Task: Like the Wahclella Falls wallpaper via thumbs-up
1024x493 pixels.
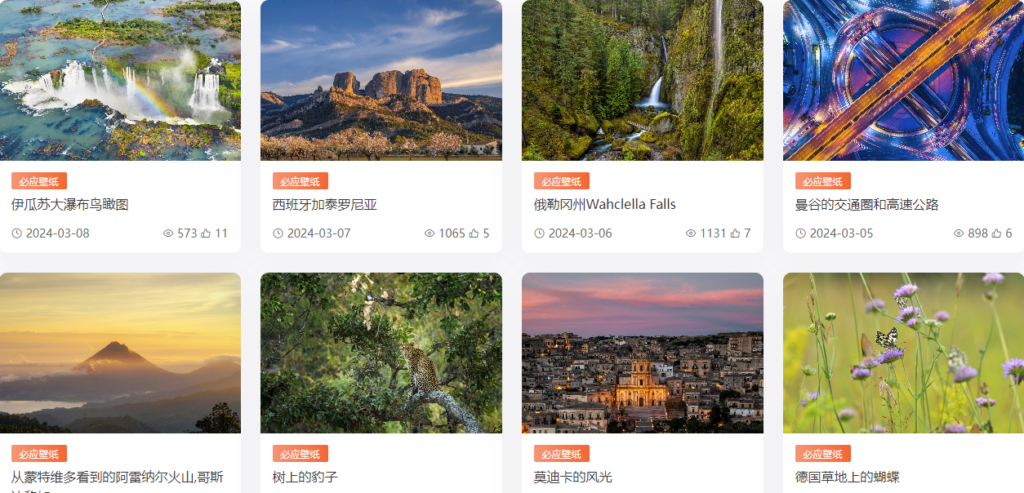Action: 735,233
